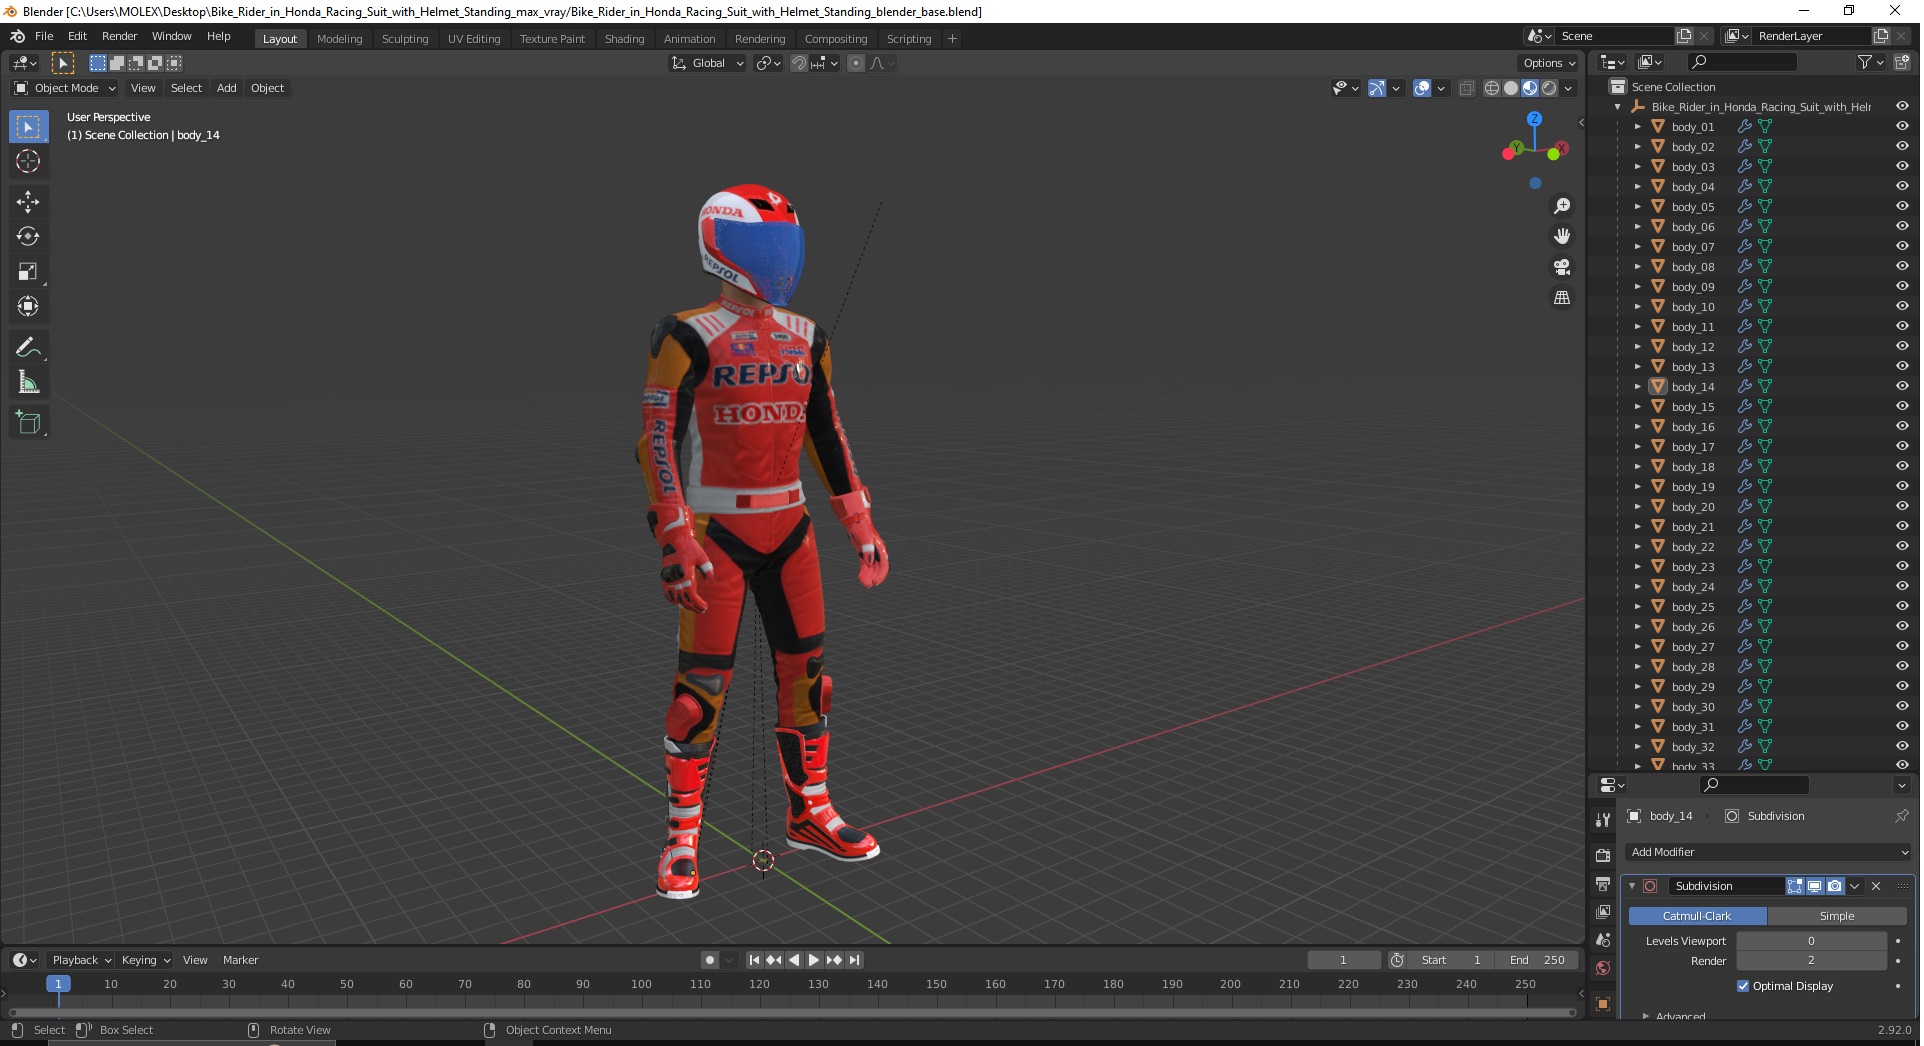Open the Object Mode dropdown
This screenshot has height=1046, width=1924.
pyautogui.click(x=65, y=88)
